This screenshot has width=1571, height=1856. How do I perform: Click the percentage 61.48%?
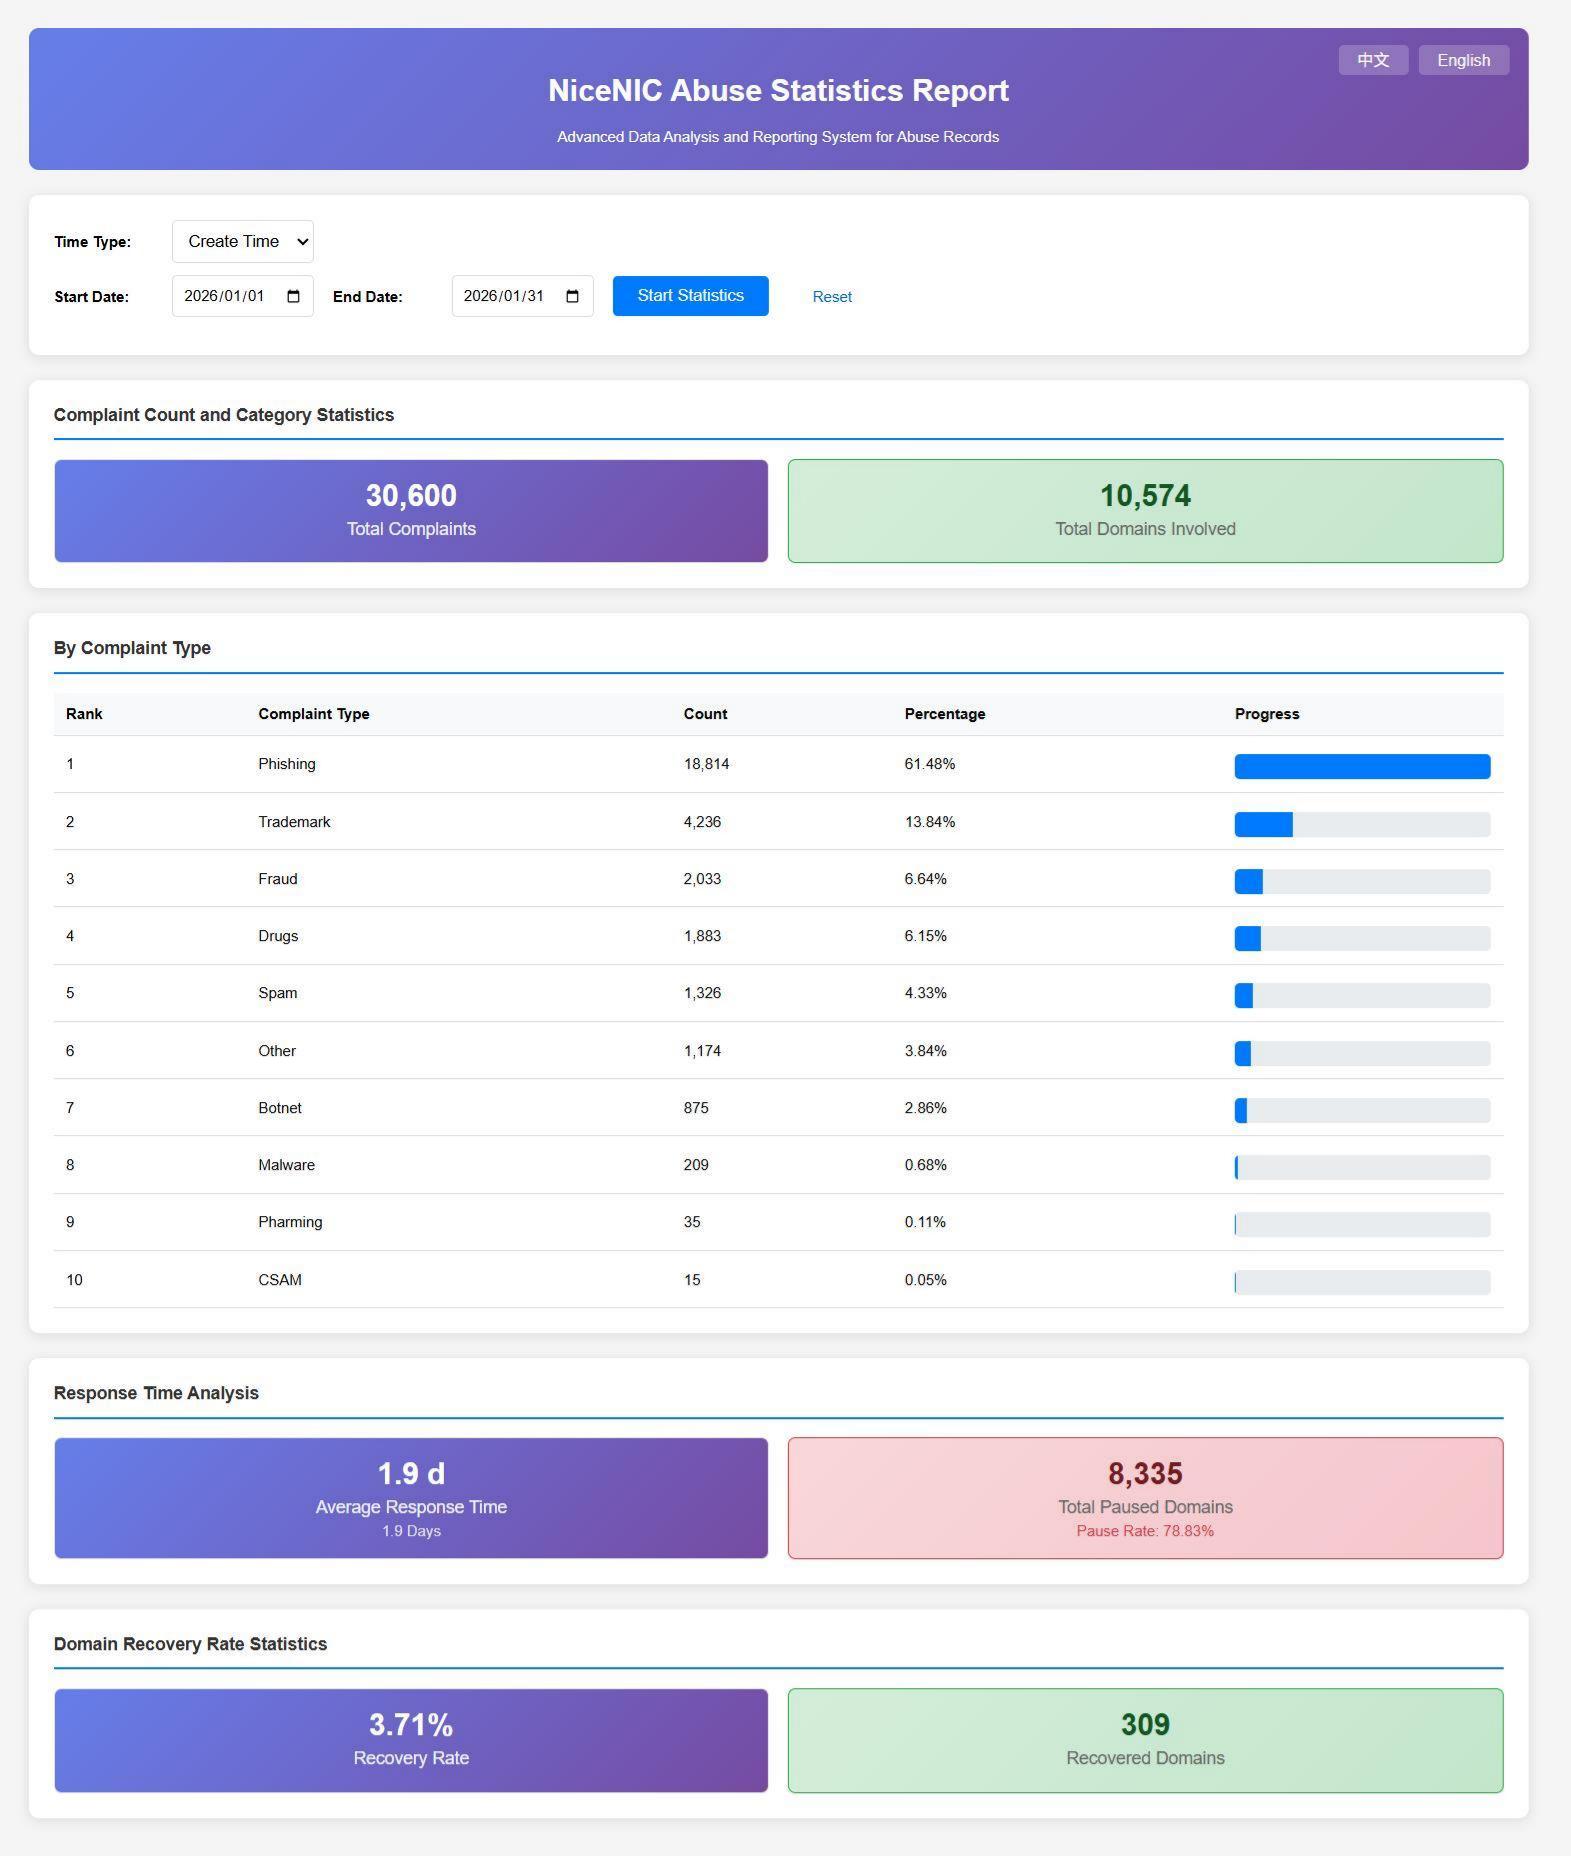coord(930,764)
